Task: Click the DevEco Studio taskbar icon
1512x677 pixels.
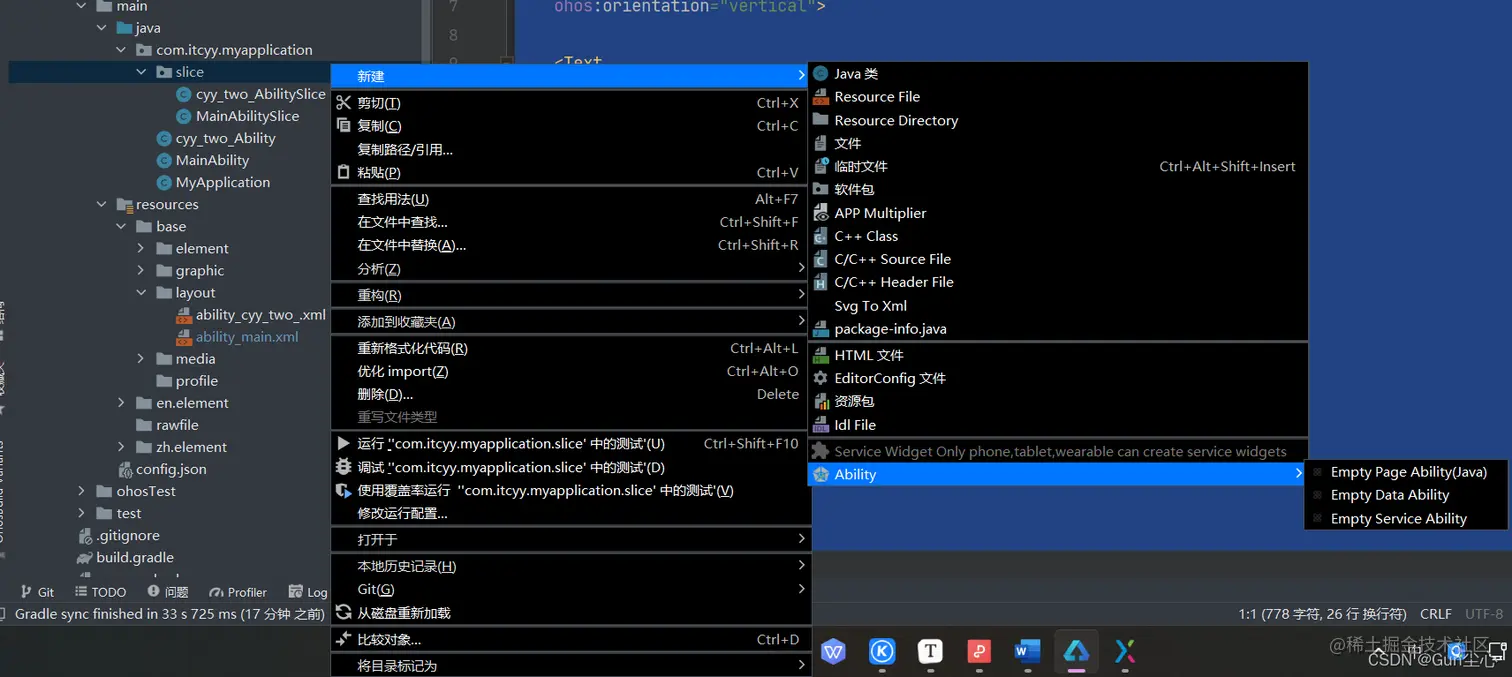Action: (x=1076, y=652)
